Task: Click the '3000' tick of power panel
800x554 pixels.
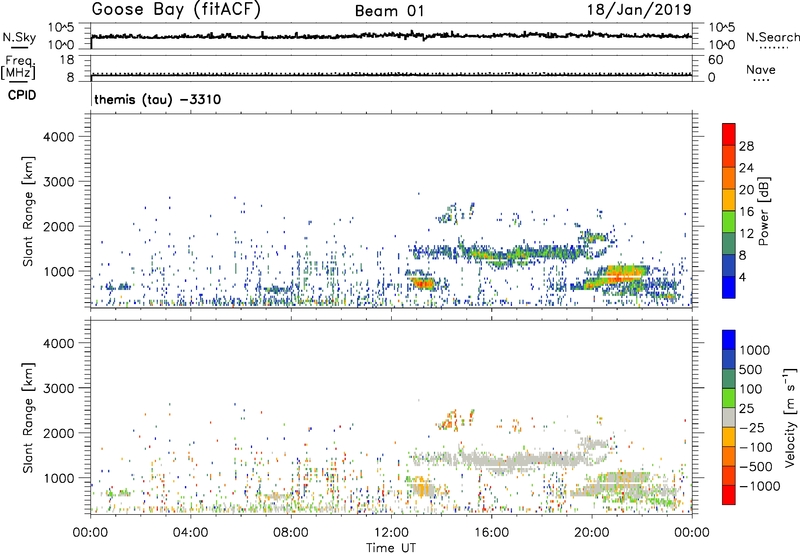Action: 59,182
